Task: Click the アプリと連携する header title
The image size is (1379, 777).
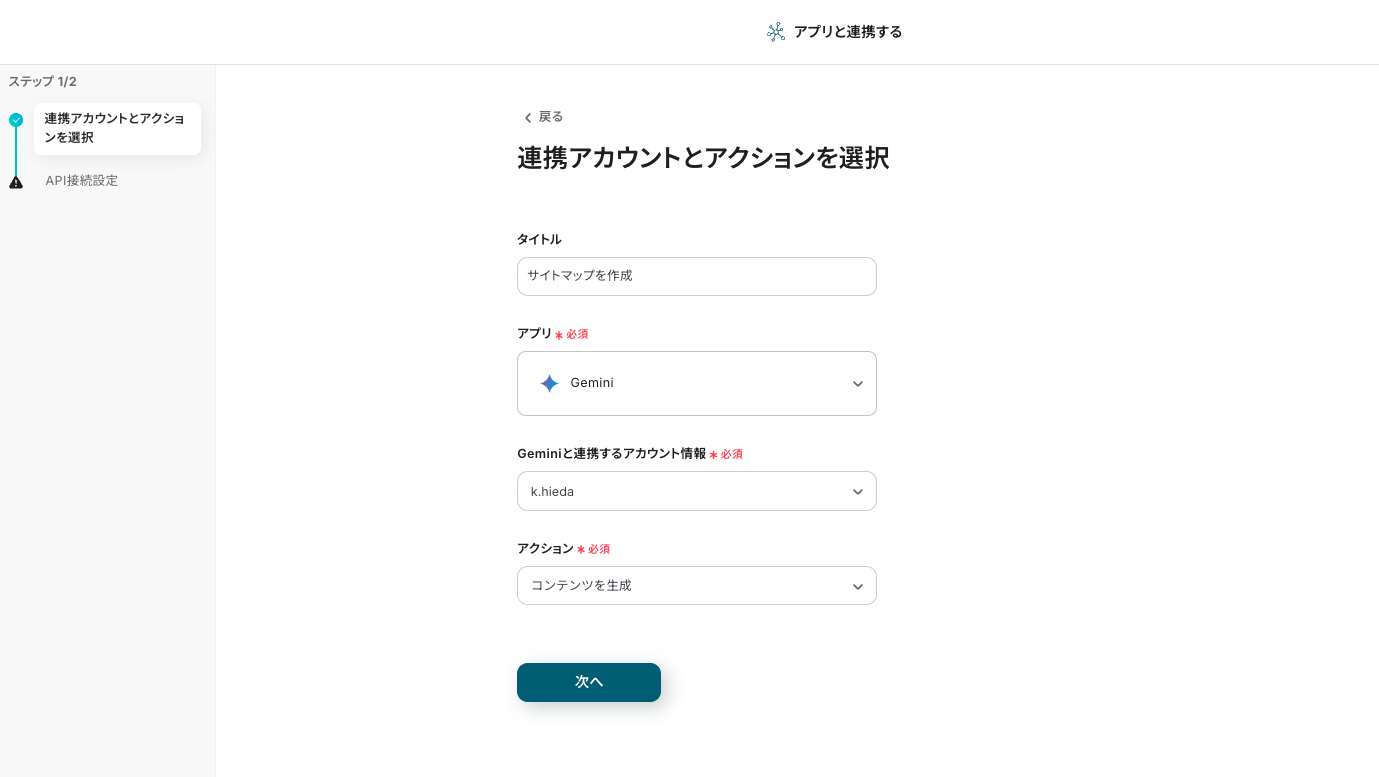Action: (x=848, y=32)
